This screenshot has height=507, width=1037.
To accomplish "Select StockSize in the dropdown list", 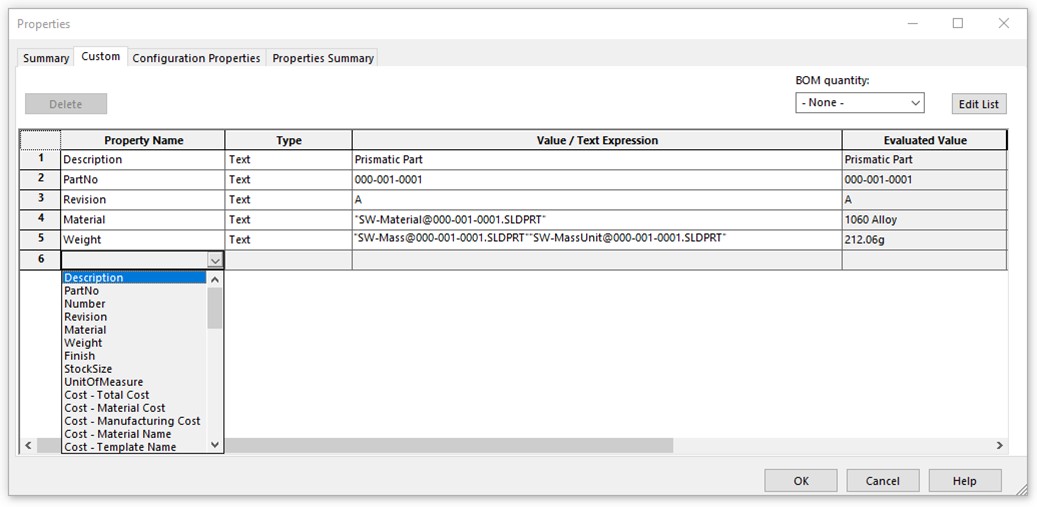I will coord(88,369).
